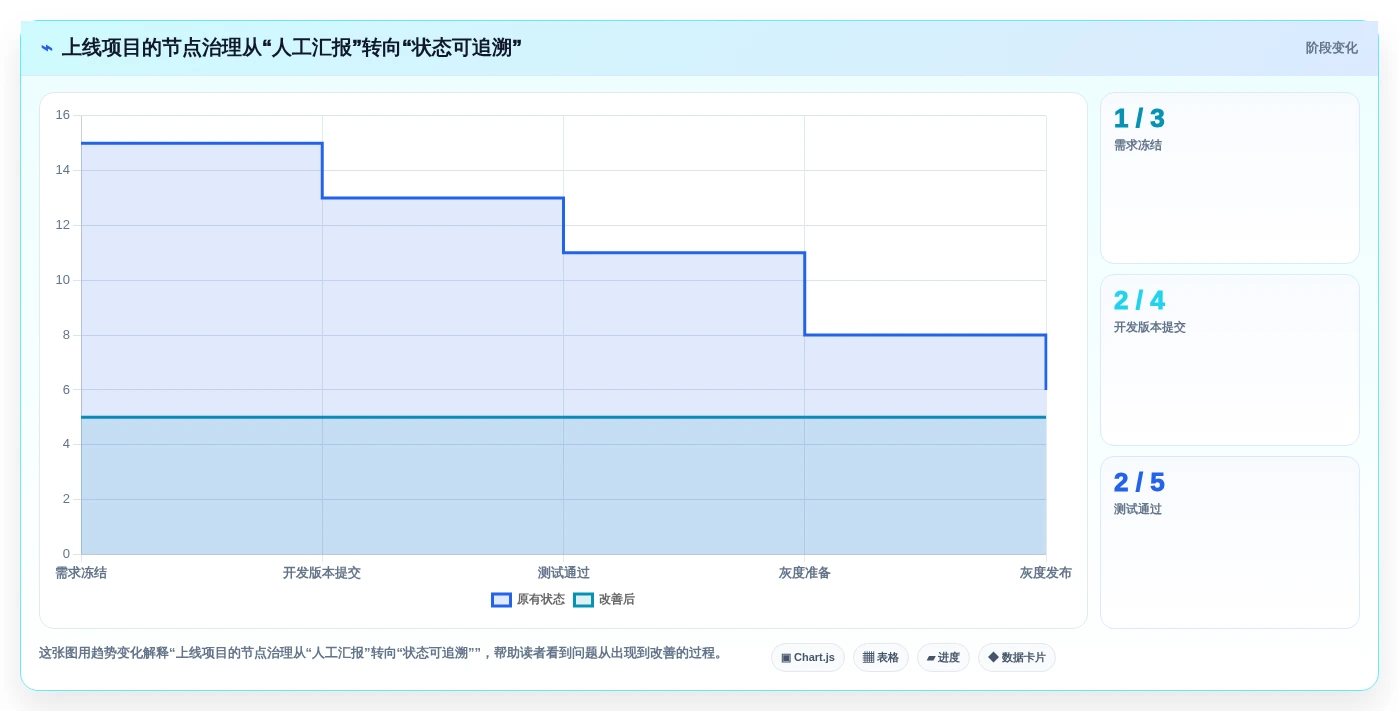Click the 1 / 3 value text

(x=1139, y=119)
